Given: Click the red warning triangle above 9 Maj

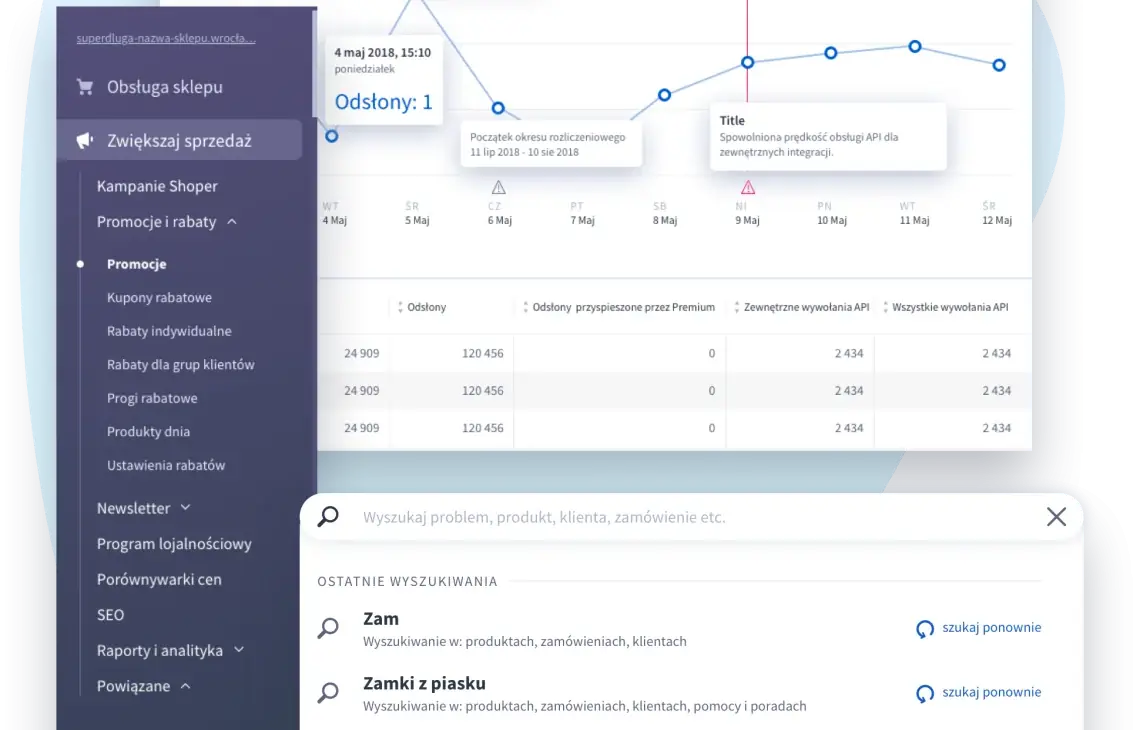Looking at the screenshot, I should (x=748, y=188).
